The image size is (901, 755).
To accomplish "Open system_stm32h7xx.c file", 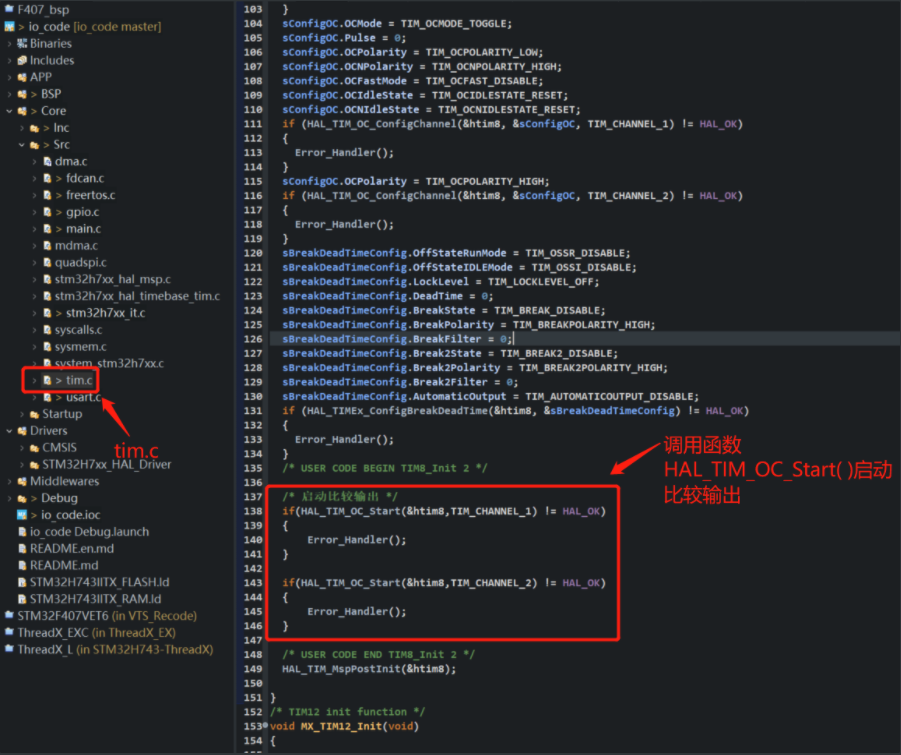I will tap(109, 364).
